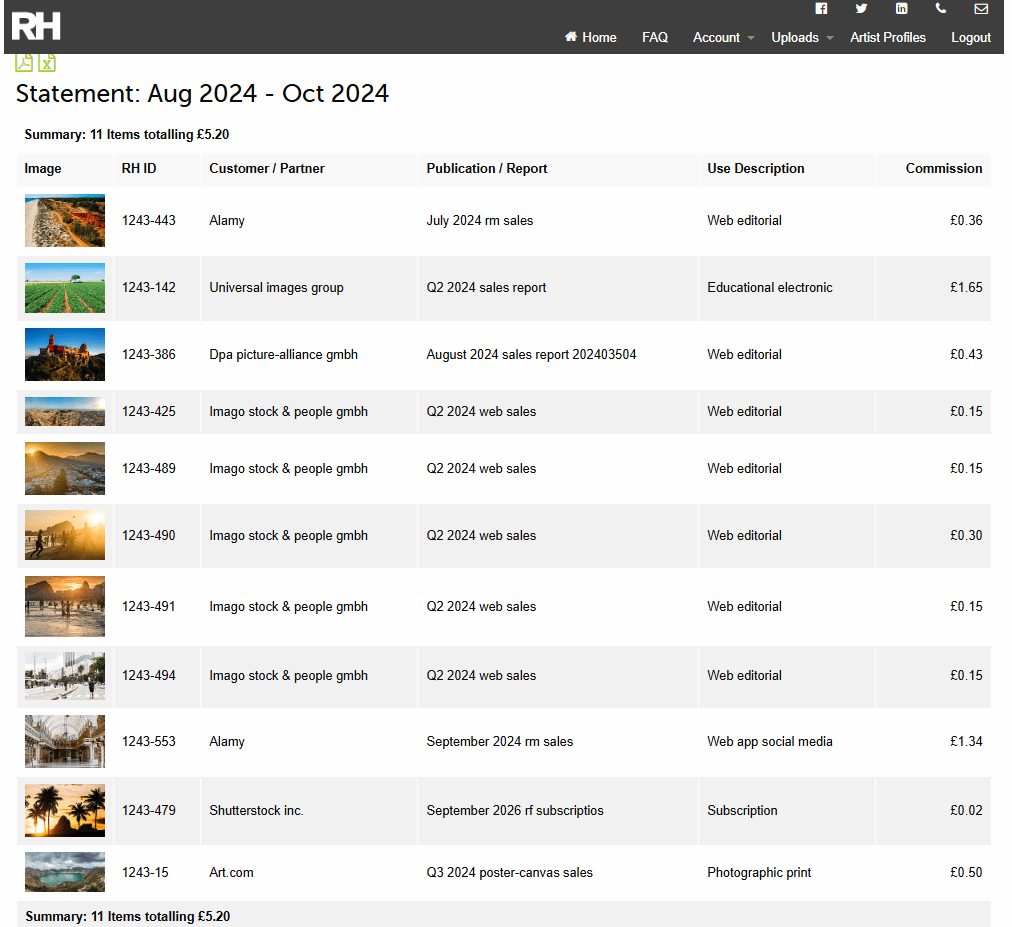Click the Logout link
Image resolution: width=1012 pixels, height=927 pixels.
tap(971, 38)
